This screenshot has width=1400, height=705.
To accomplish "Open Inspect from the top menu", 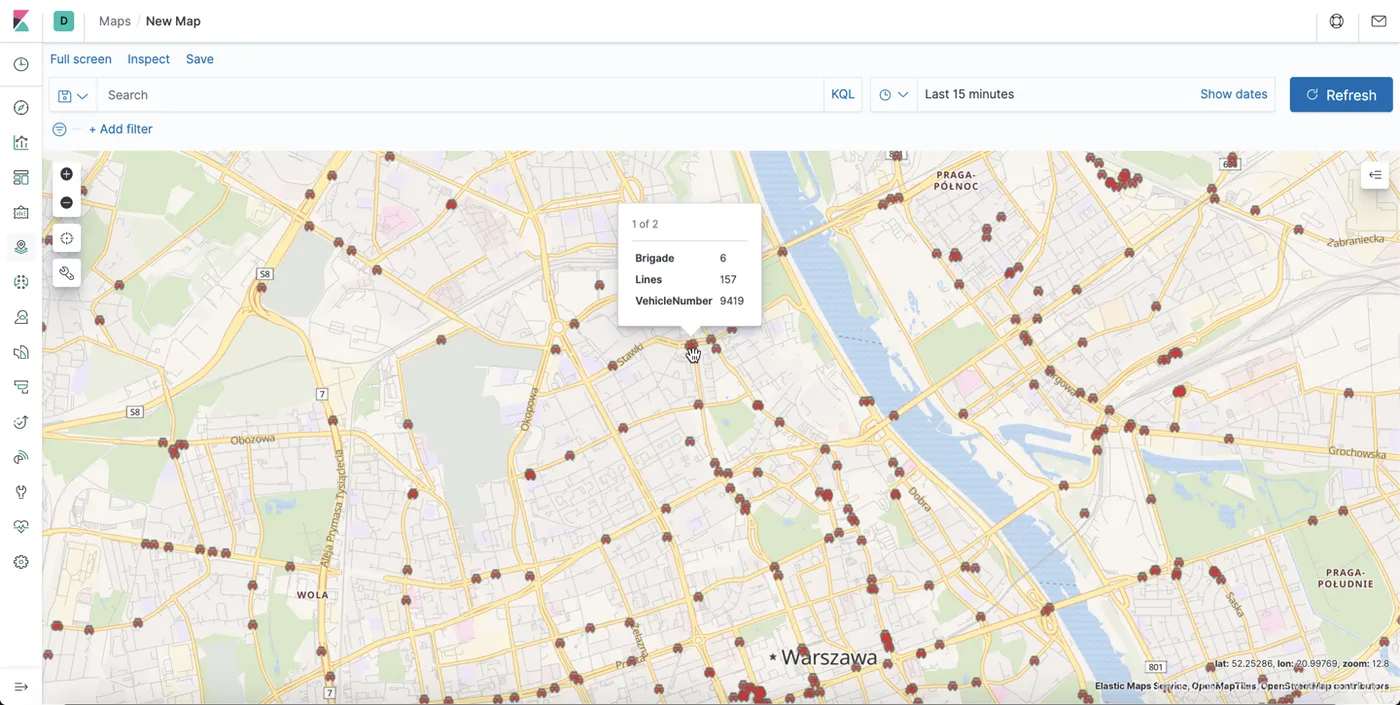I will (149, 59).
